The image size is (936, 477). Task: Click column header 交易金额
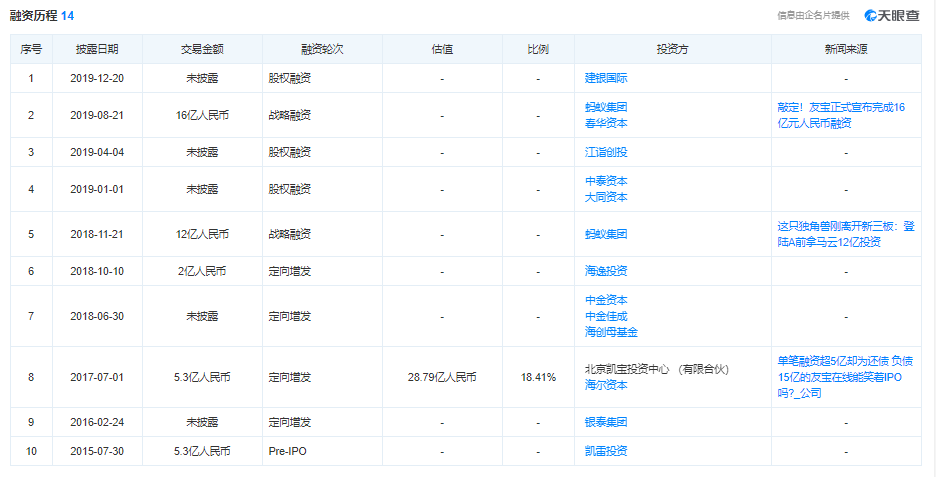pyautogui.click(x=202, y=50)
